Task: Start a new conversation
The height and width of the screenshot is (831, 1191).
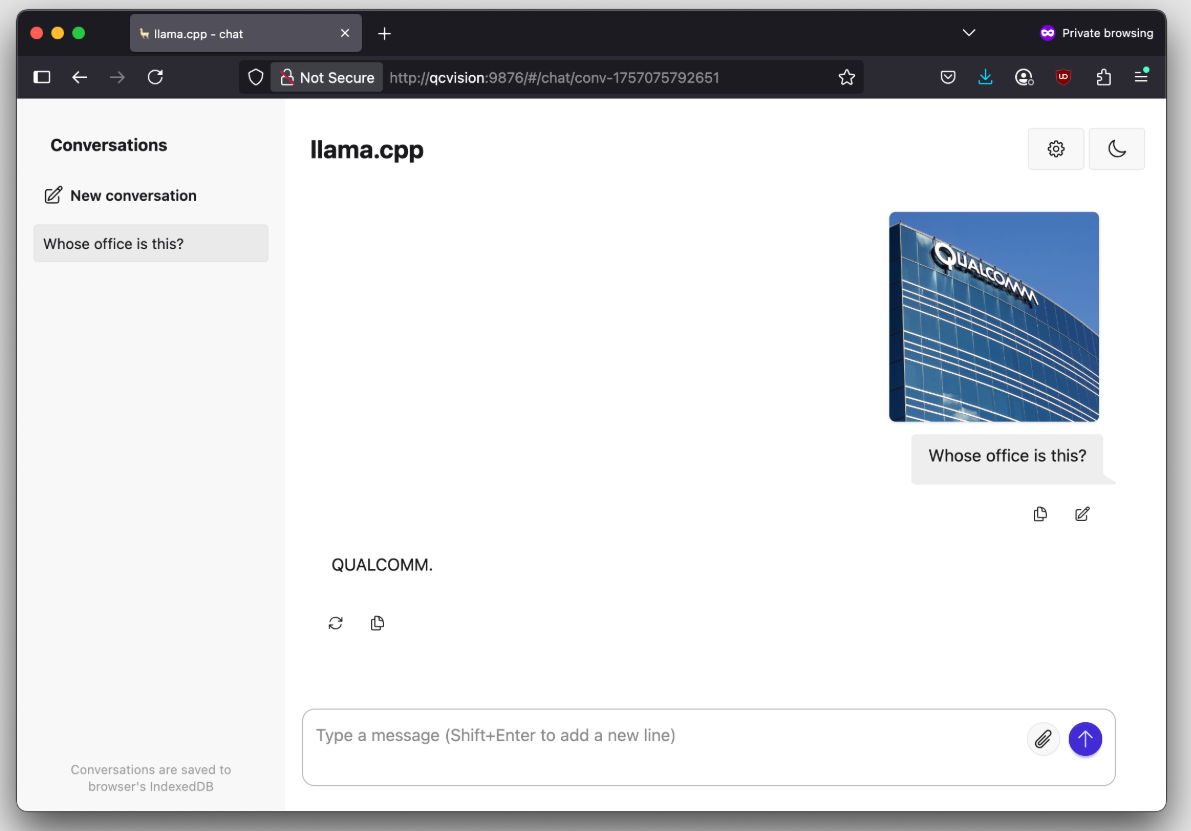Action: point(121,195)
